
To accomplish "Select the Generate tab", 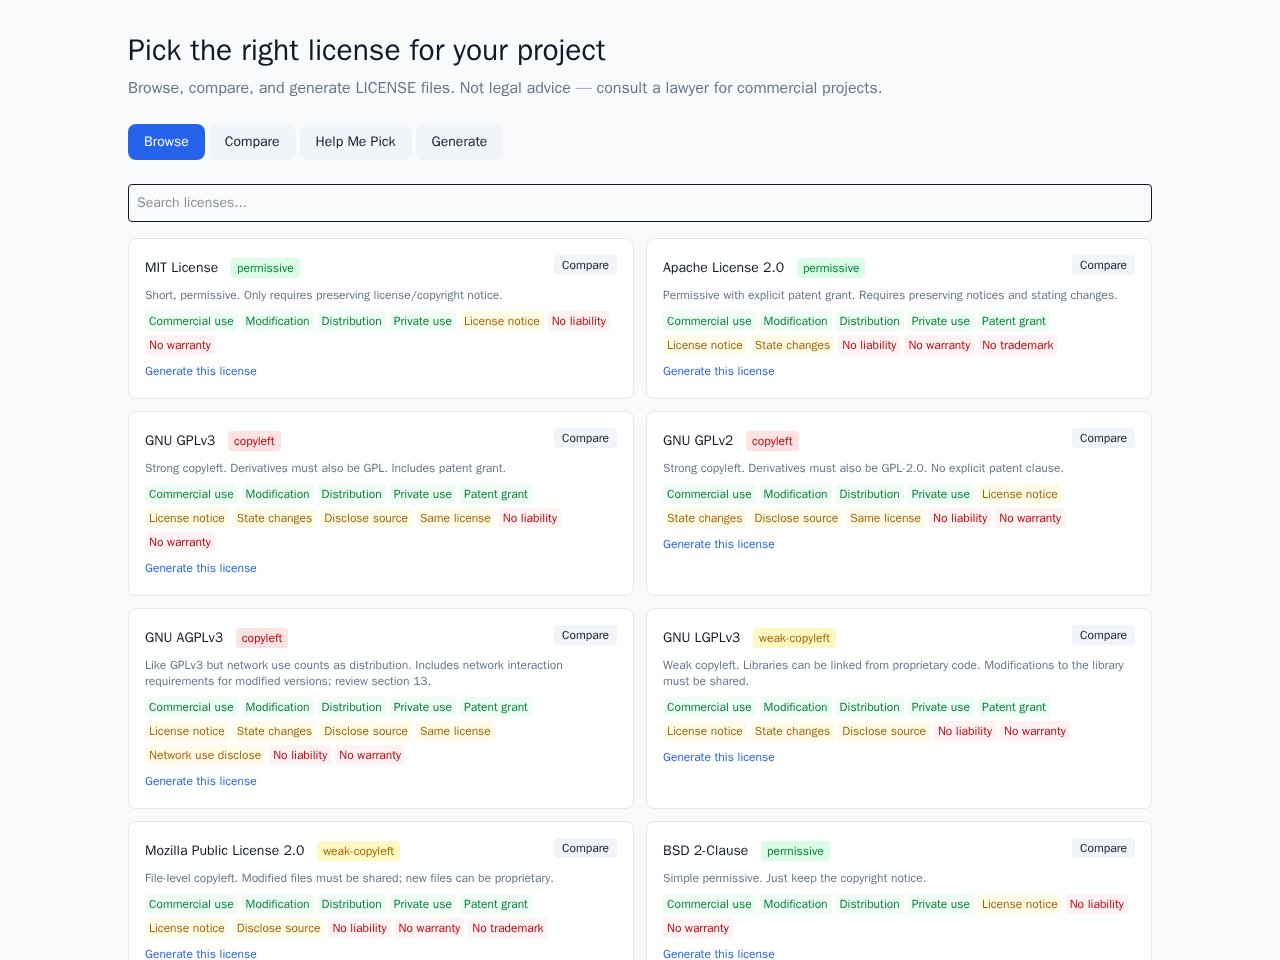I will pyautogui.click(x=459, y=142).
